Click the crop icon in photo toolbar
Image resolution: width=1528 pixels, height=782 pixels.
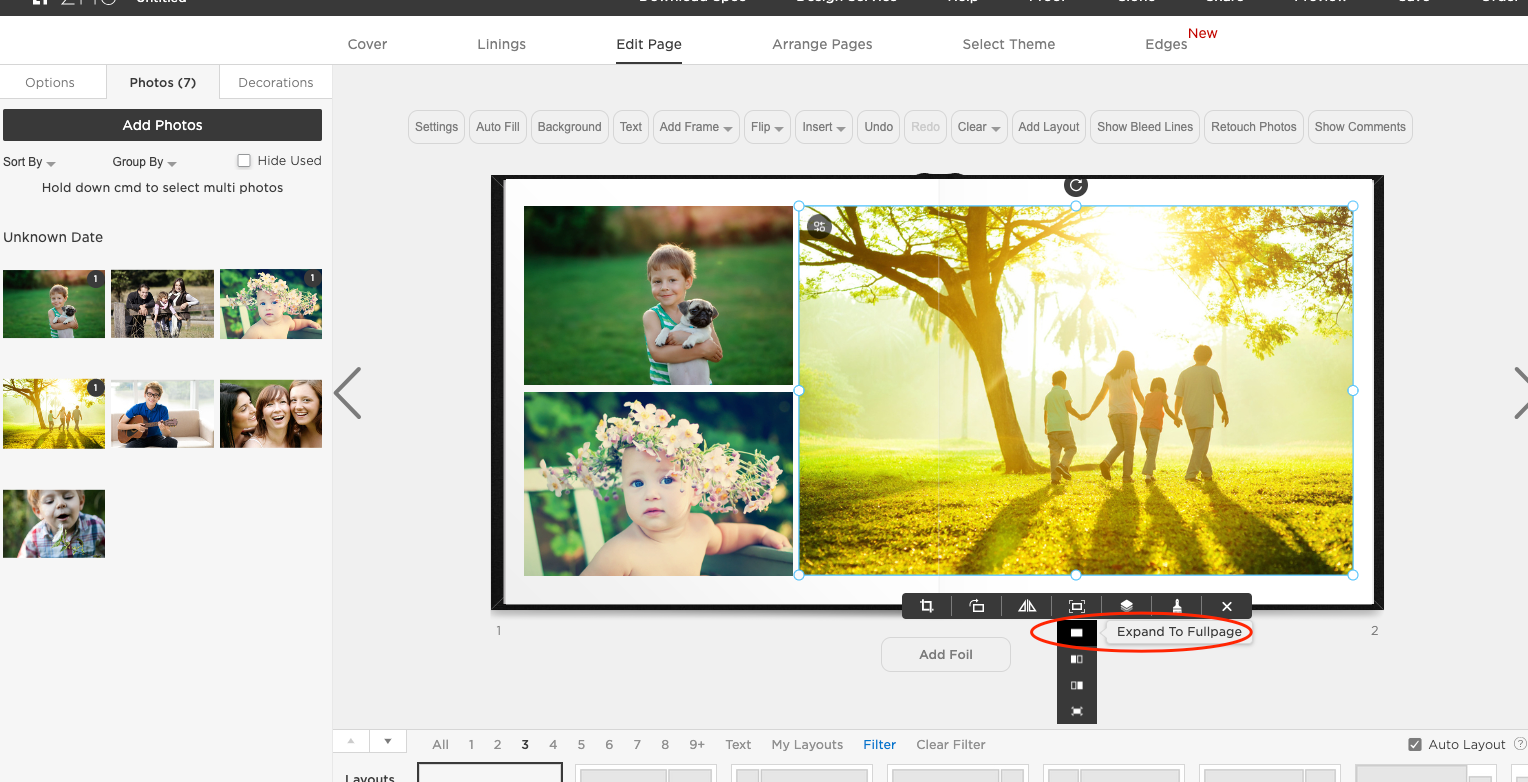[x=927, y=606]
